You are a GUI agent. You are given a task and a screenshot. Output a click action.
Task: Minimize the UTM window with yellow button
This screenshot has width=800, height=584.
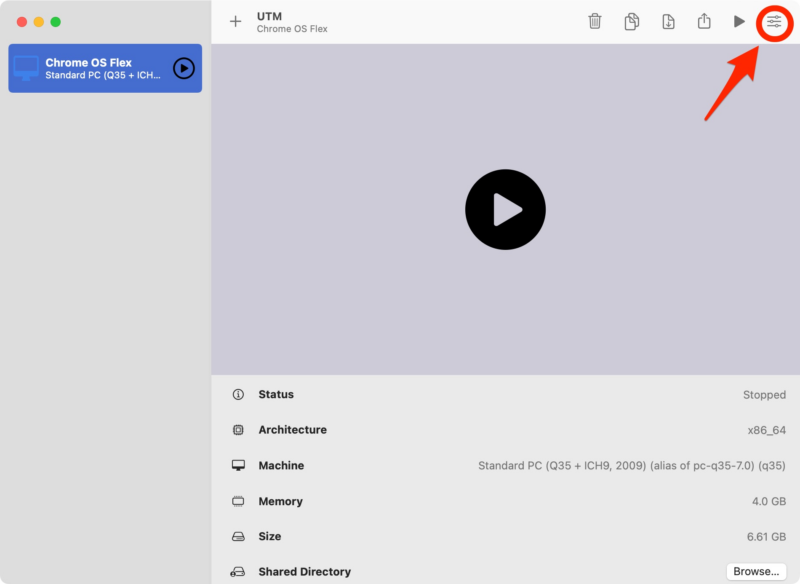(39, 22)
